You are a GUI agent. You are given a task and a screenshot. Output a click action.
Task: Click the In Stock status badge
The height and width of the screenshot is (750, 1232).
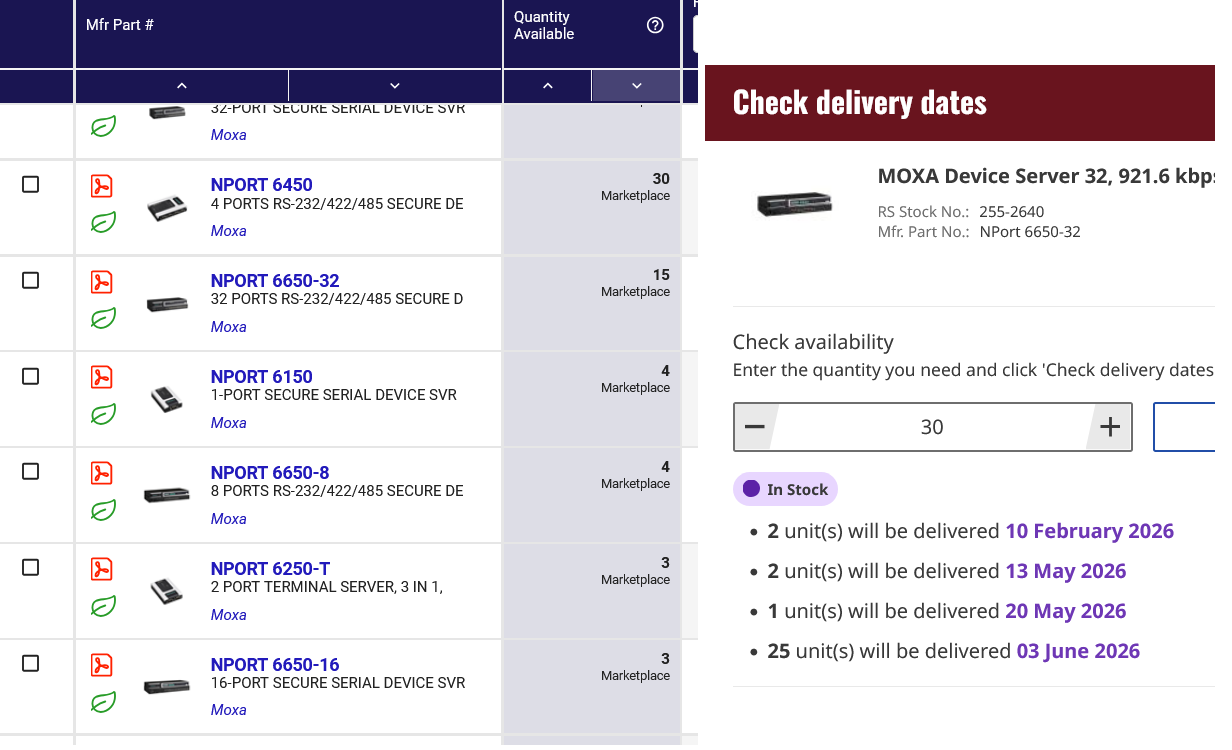point(785,489)
